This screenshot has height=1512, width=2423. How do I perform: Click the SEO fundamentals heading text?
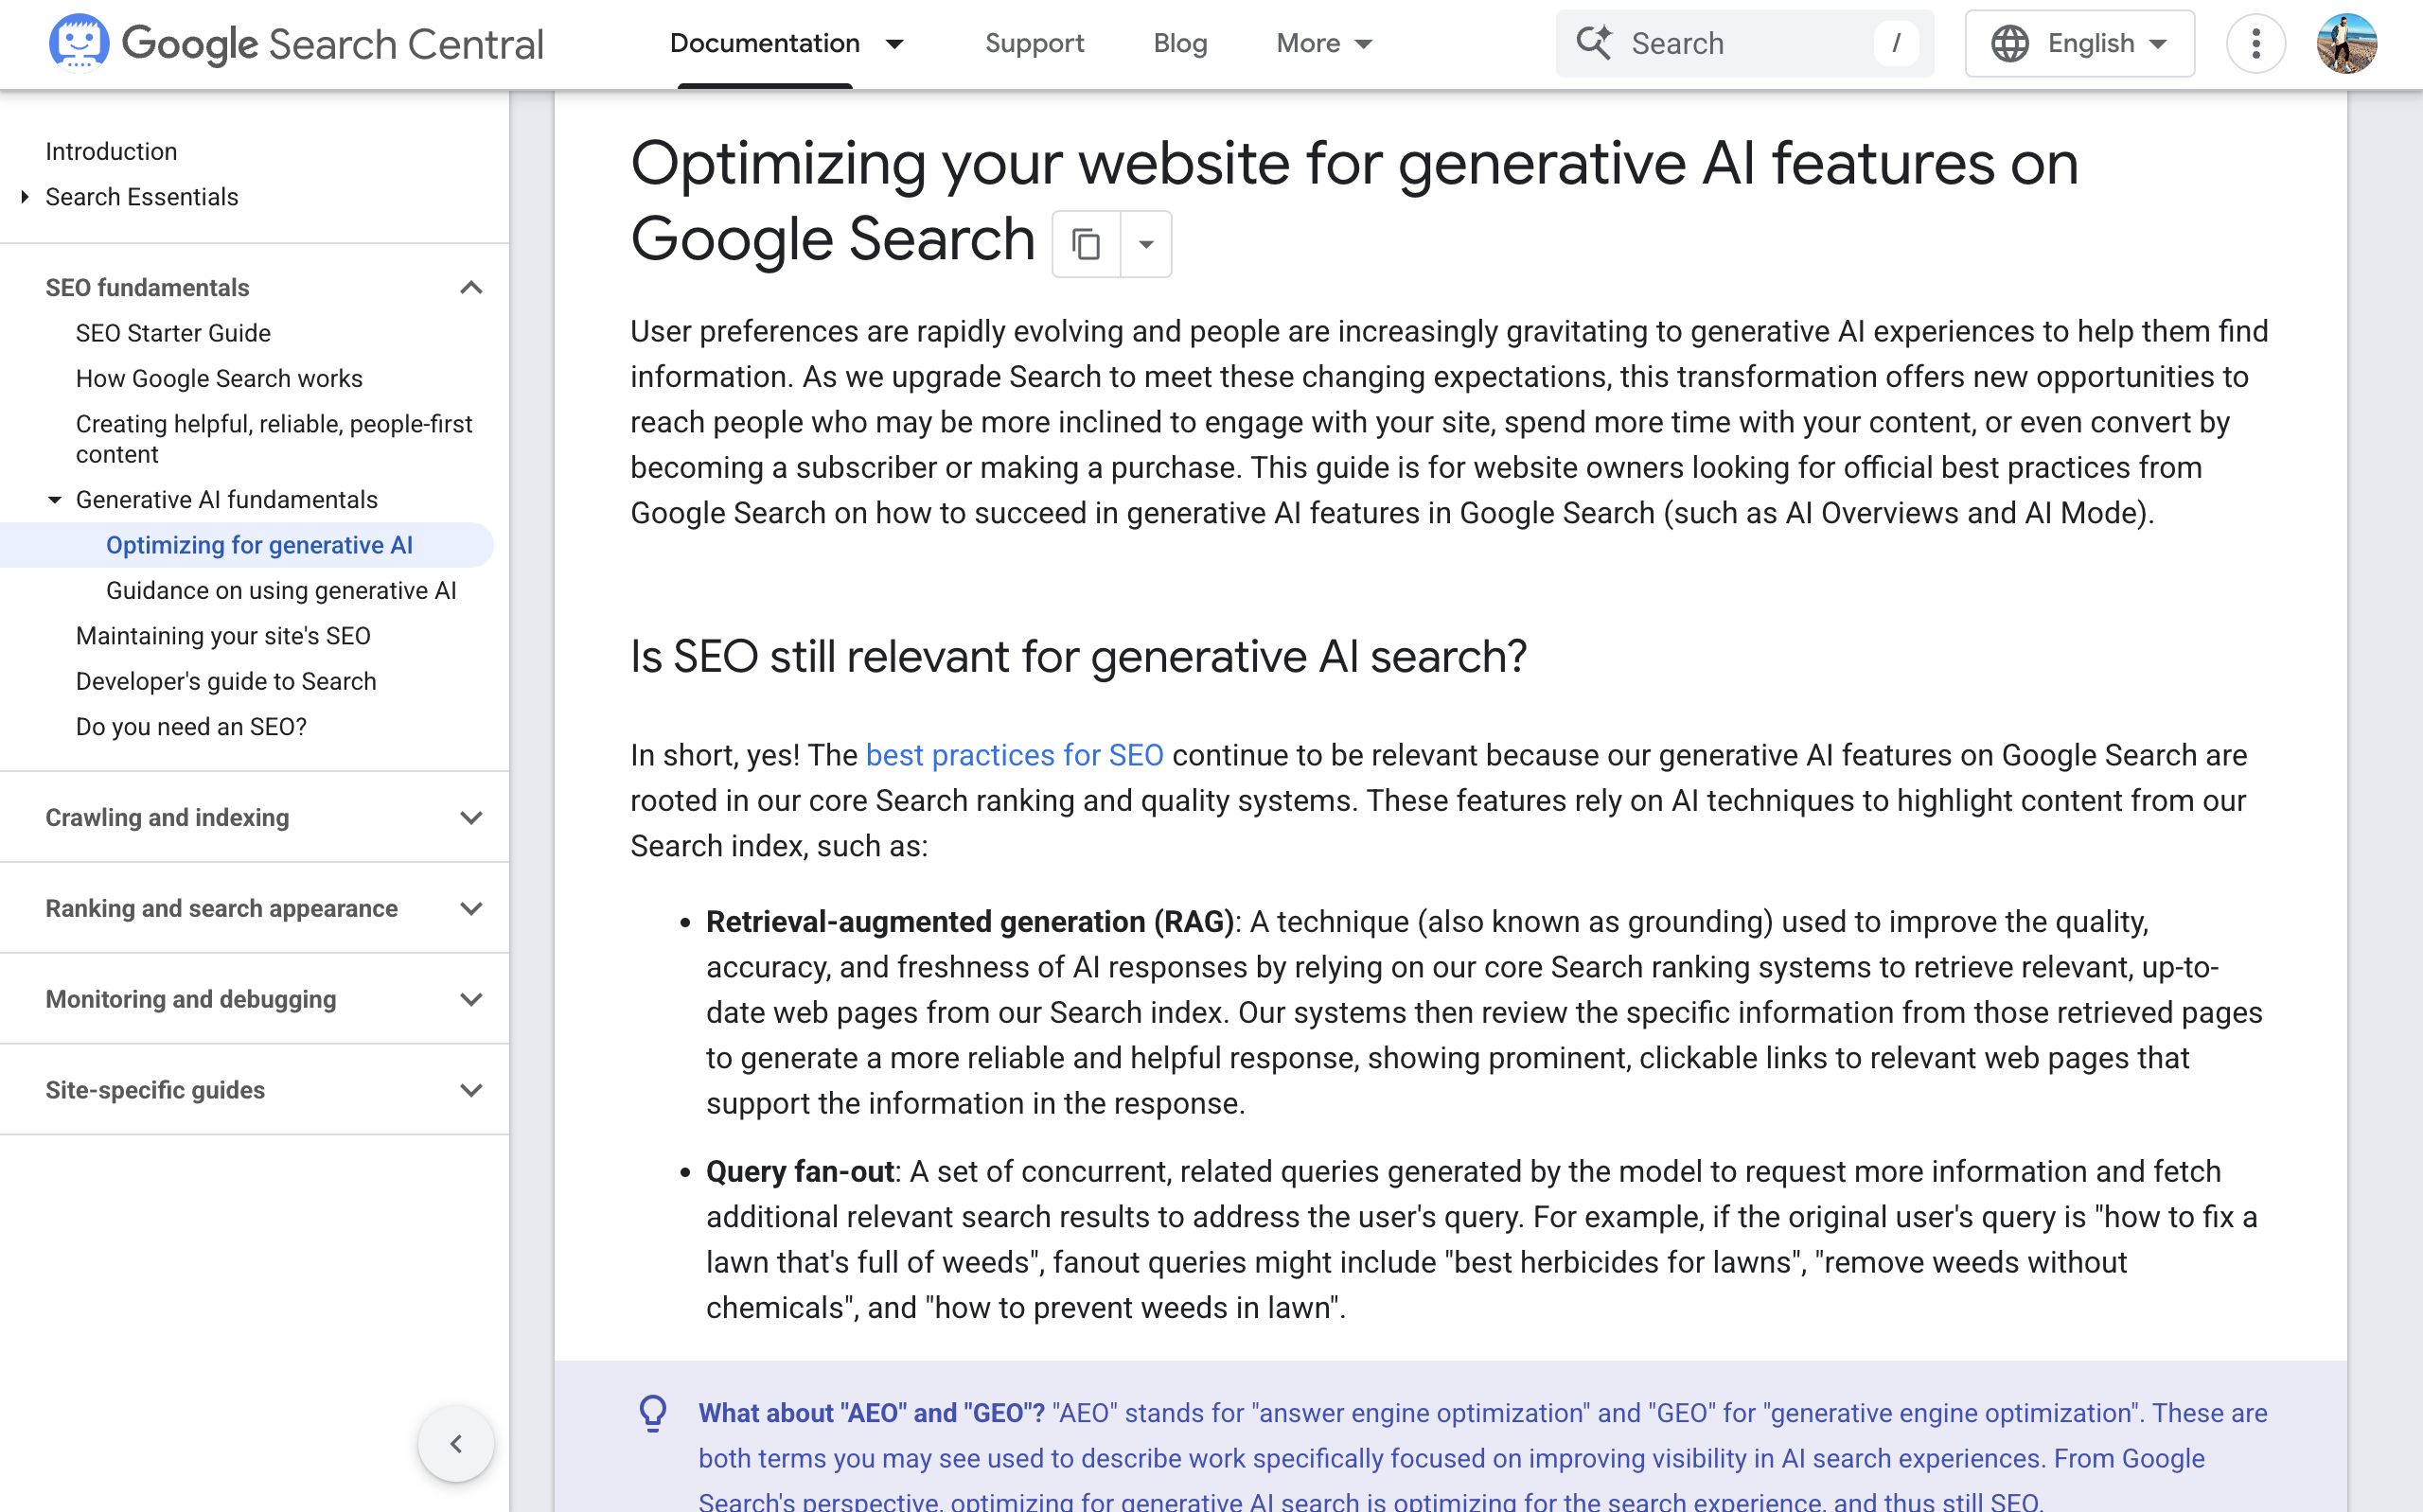pyautogui.click(x=147, y=288)
